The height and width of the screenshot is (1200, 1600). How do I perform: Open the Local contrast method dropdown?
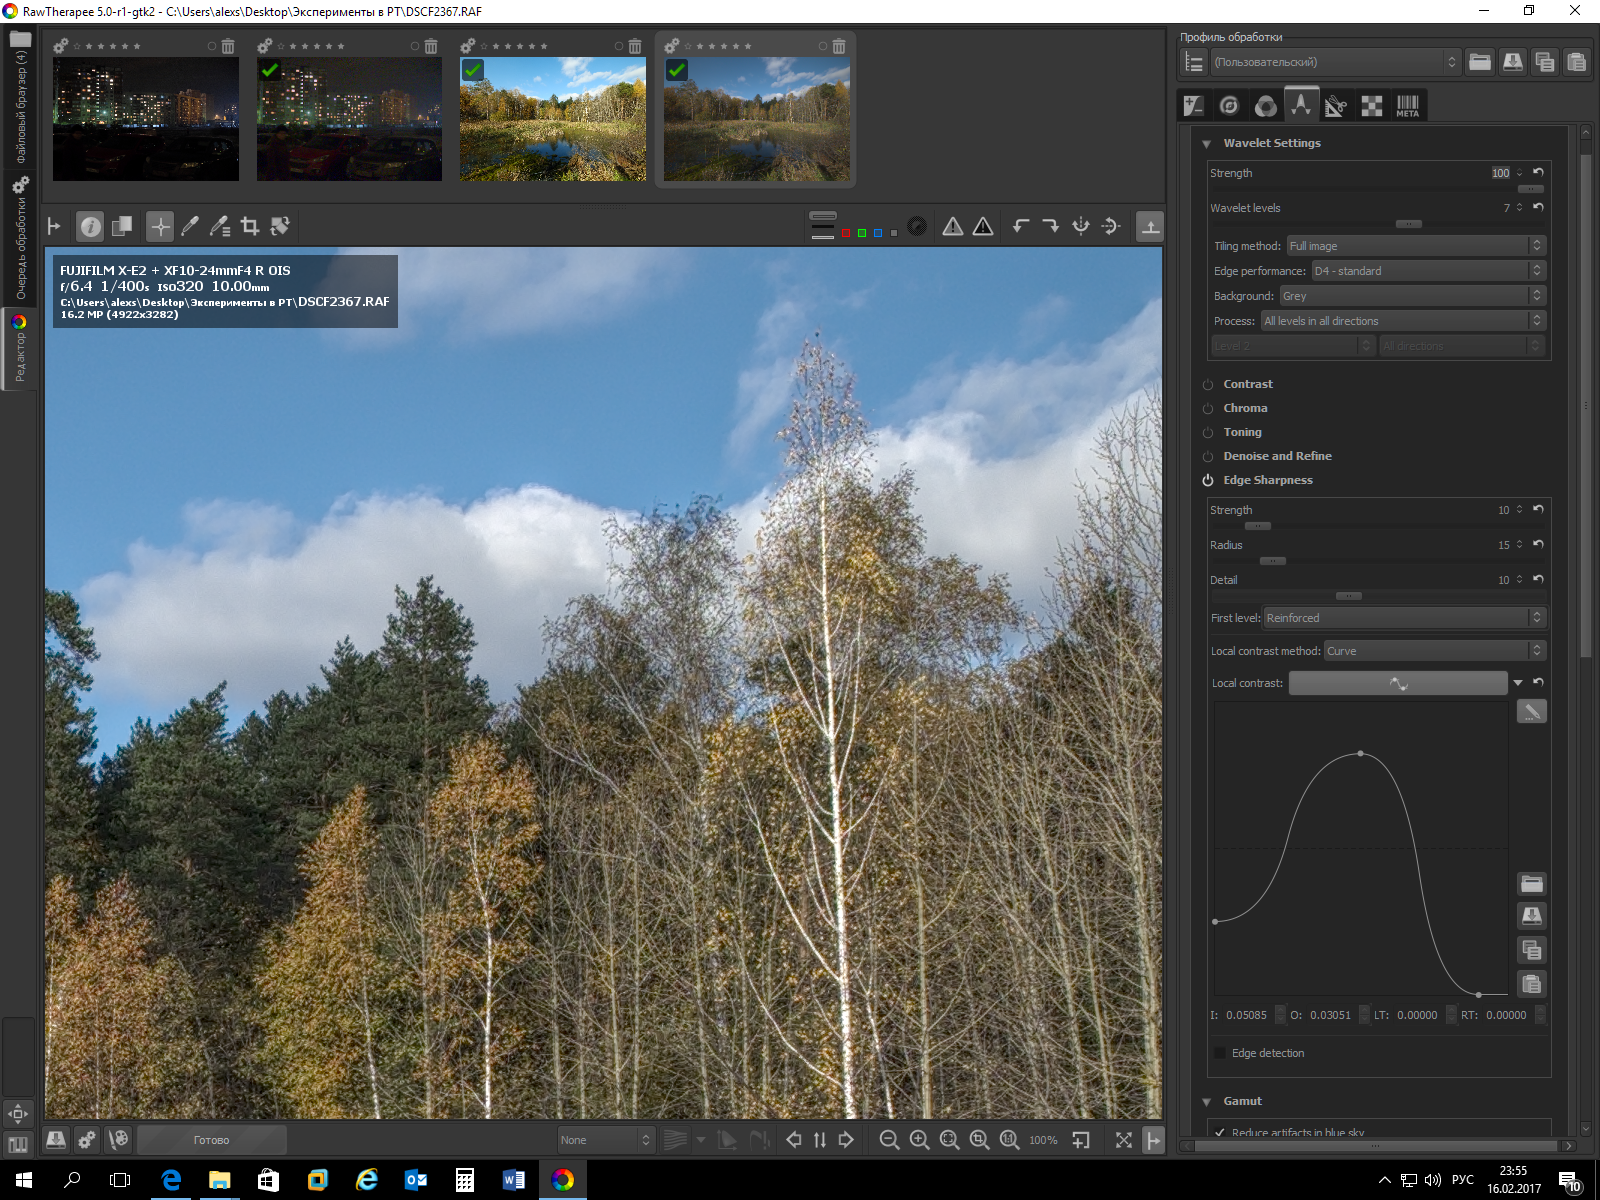pyautogui.click(x=1435, y=651)
